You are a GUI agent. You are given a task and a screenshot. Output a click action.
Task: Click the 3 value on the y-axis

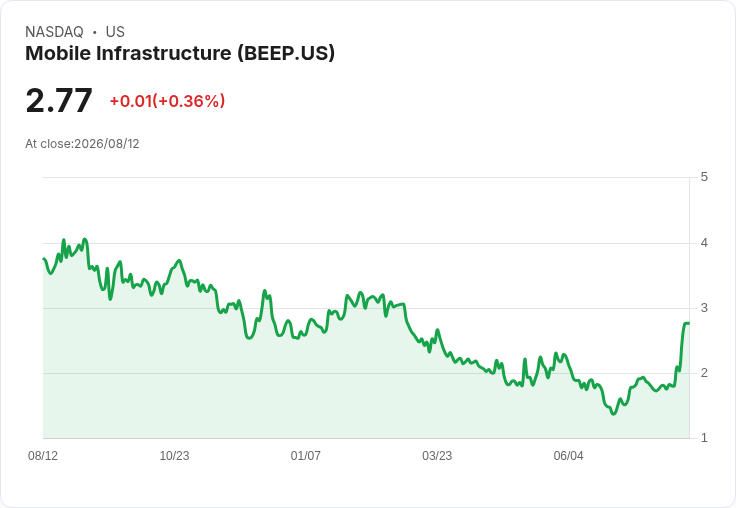click(704, 308)
